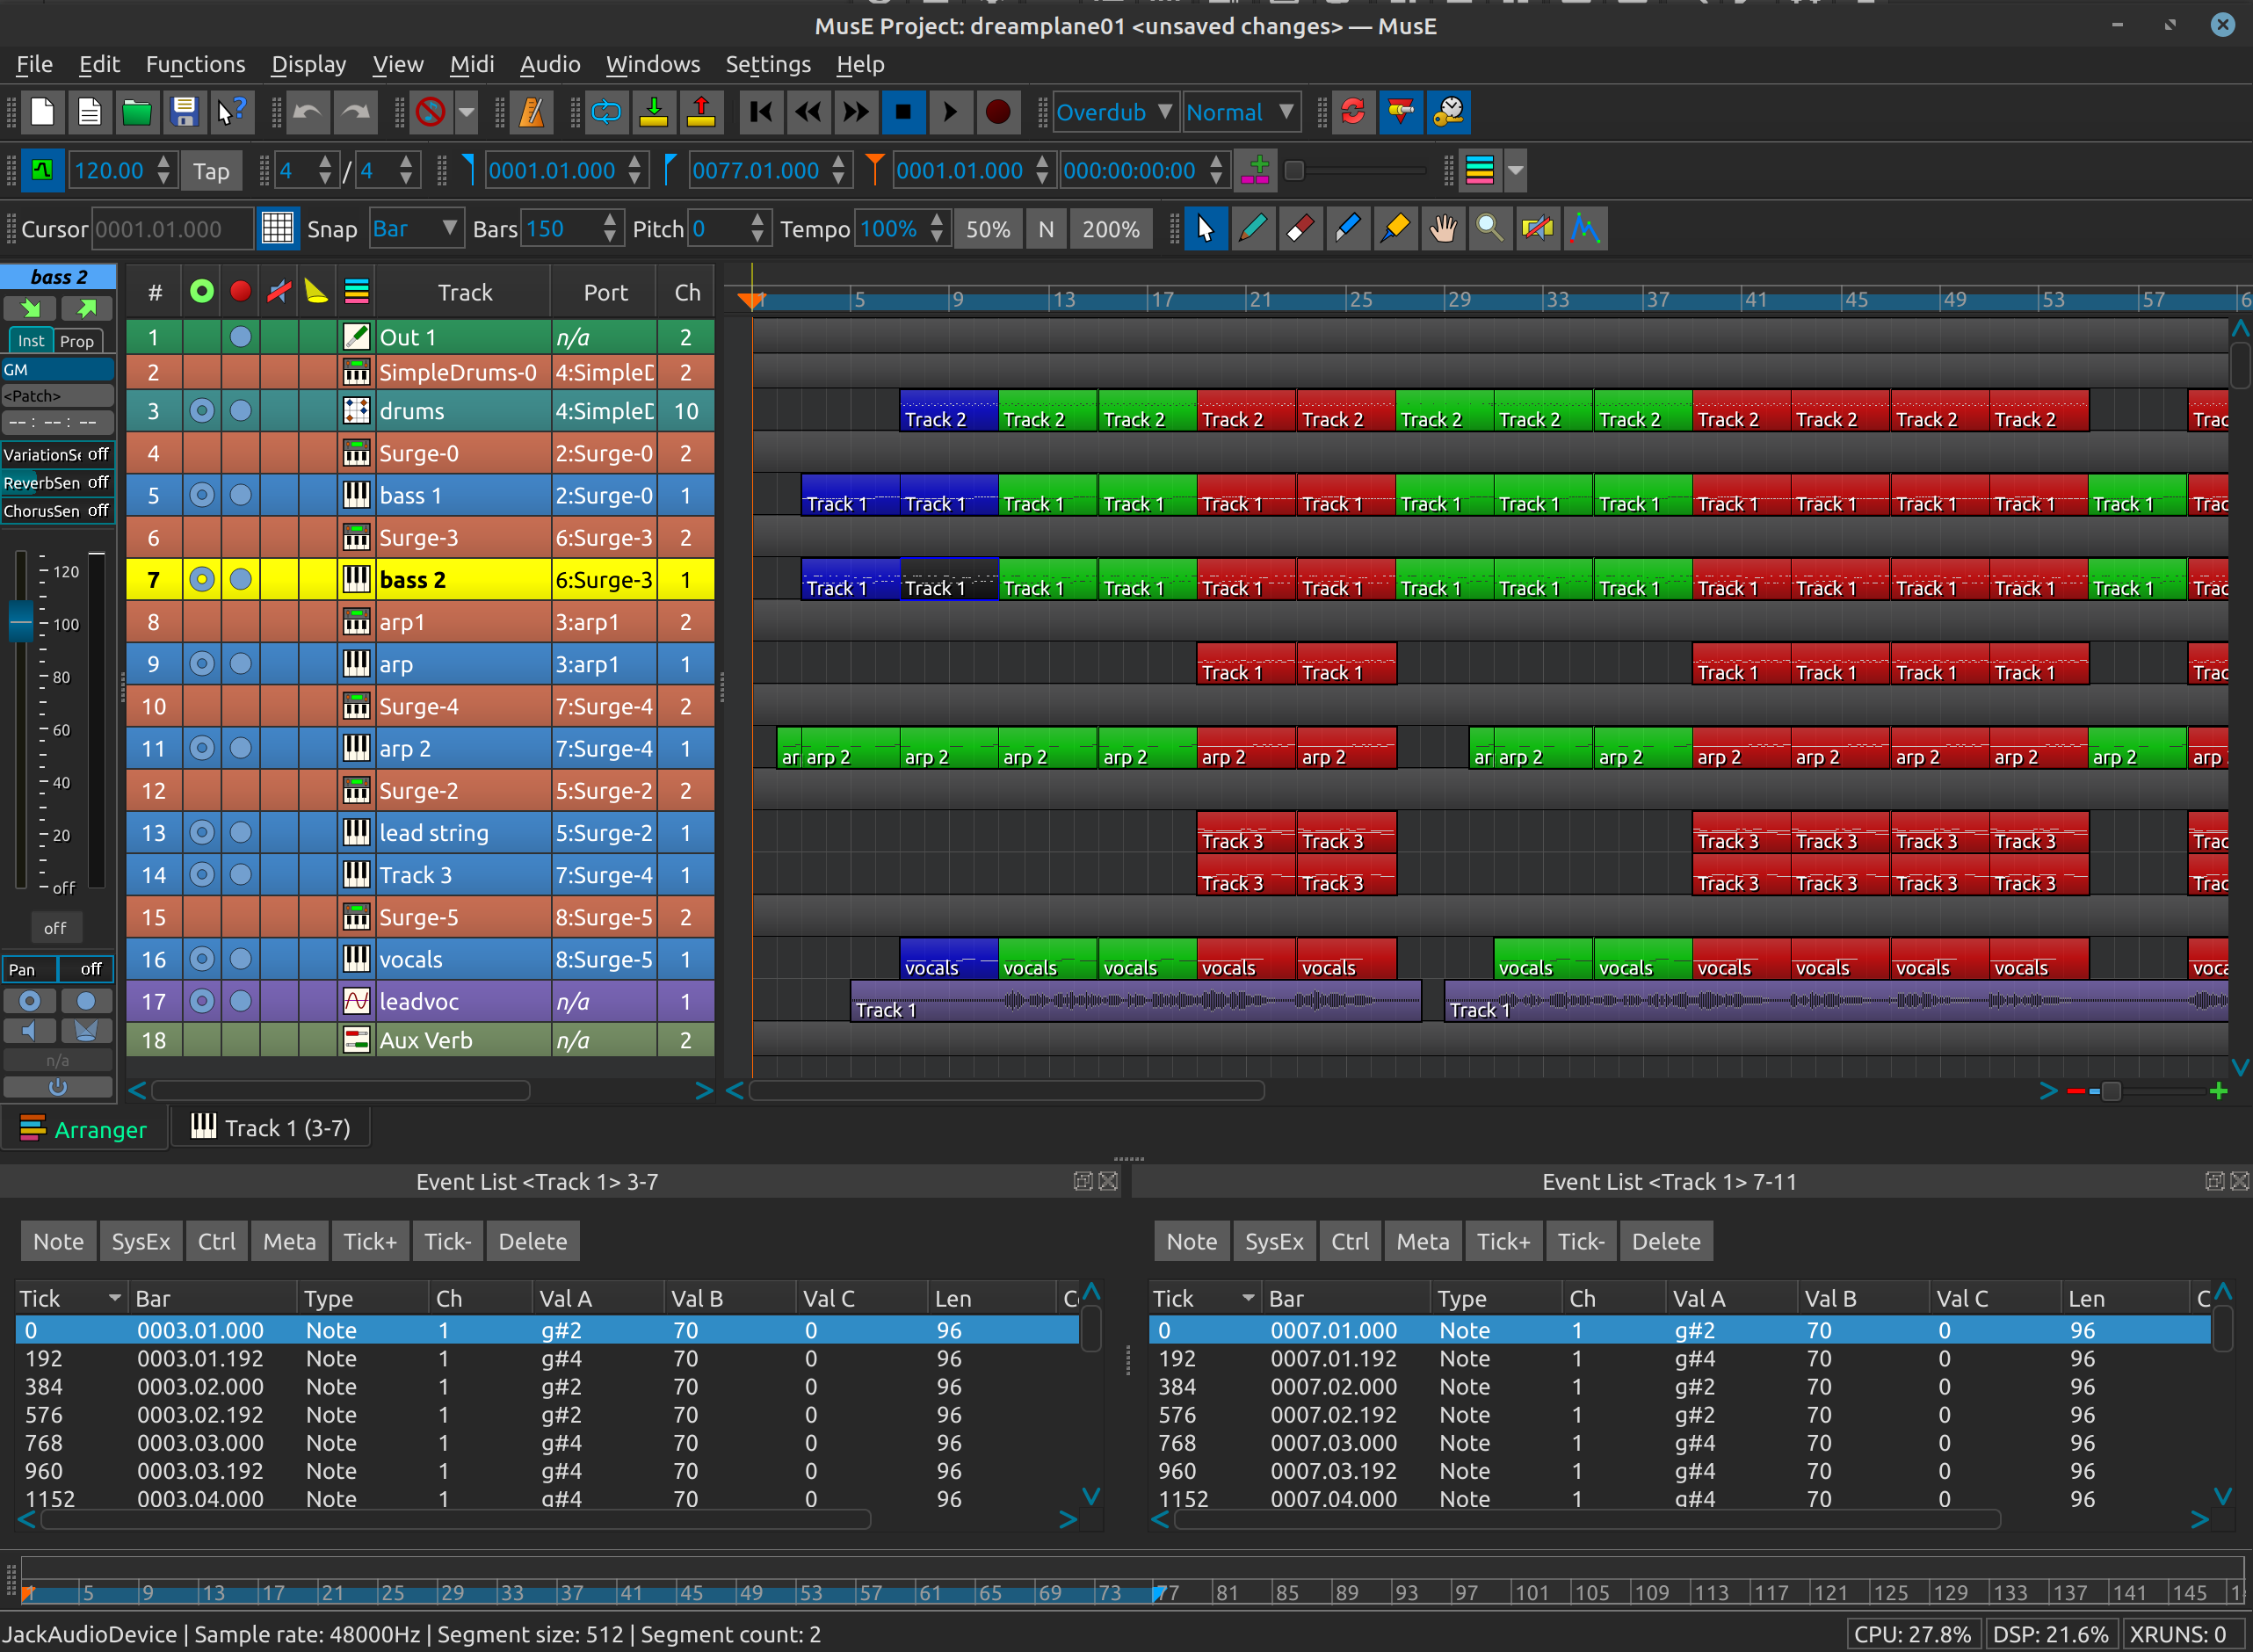Select the Zoom magnifier tool
The image size is (2253, 1652).
click(1489, 229)
